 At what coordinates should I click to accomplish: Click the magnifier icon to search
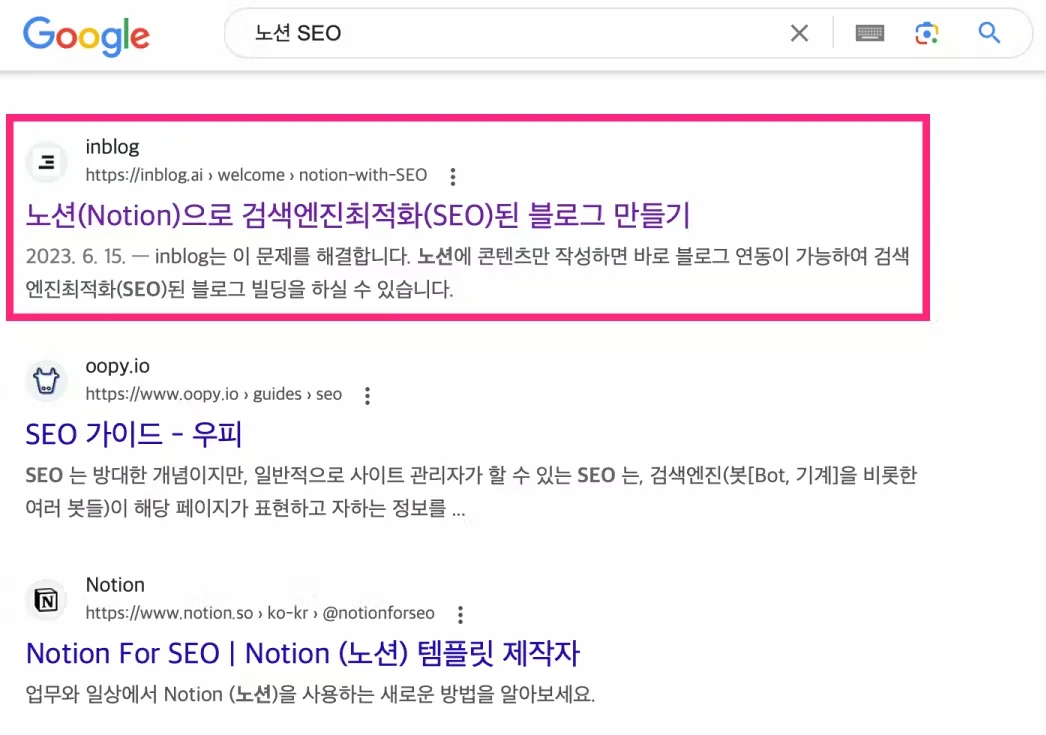tap(988, 32)
